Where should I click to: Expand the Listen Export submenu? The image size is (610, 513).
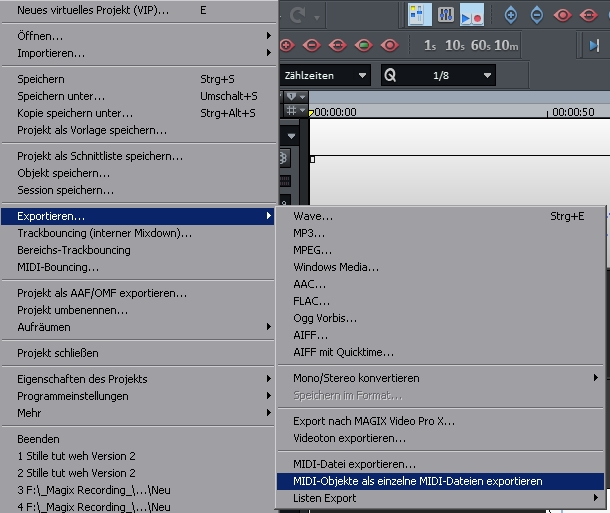(324, 498)
